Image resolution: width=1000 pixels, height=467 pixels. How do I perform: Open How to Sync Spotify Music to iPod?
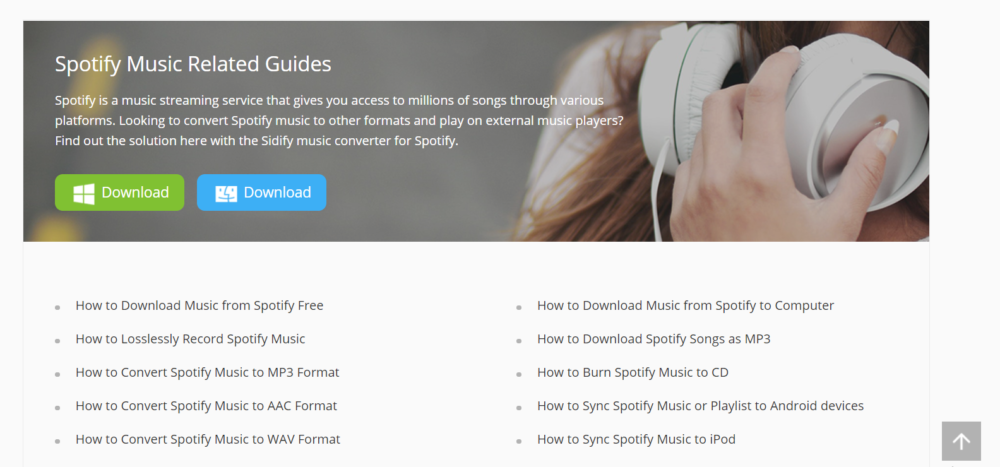(x=636, y=440)
